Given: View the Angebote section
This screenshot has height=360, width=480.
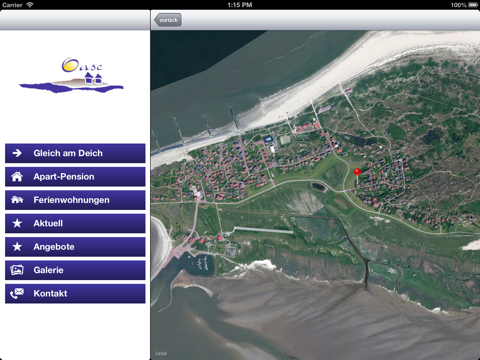Looking at the screenshot, I should [75, 247].
